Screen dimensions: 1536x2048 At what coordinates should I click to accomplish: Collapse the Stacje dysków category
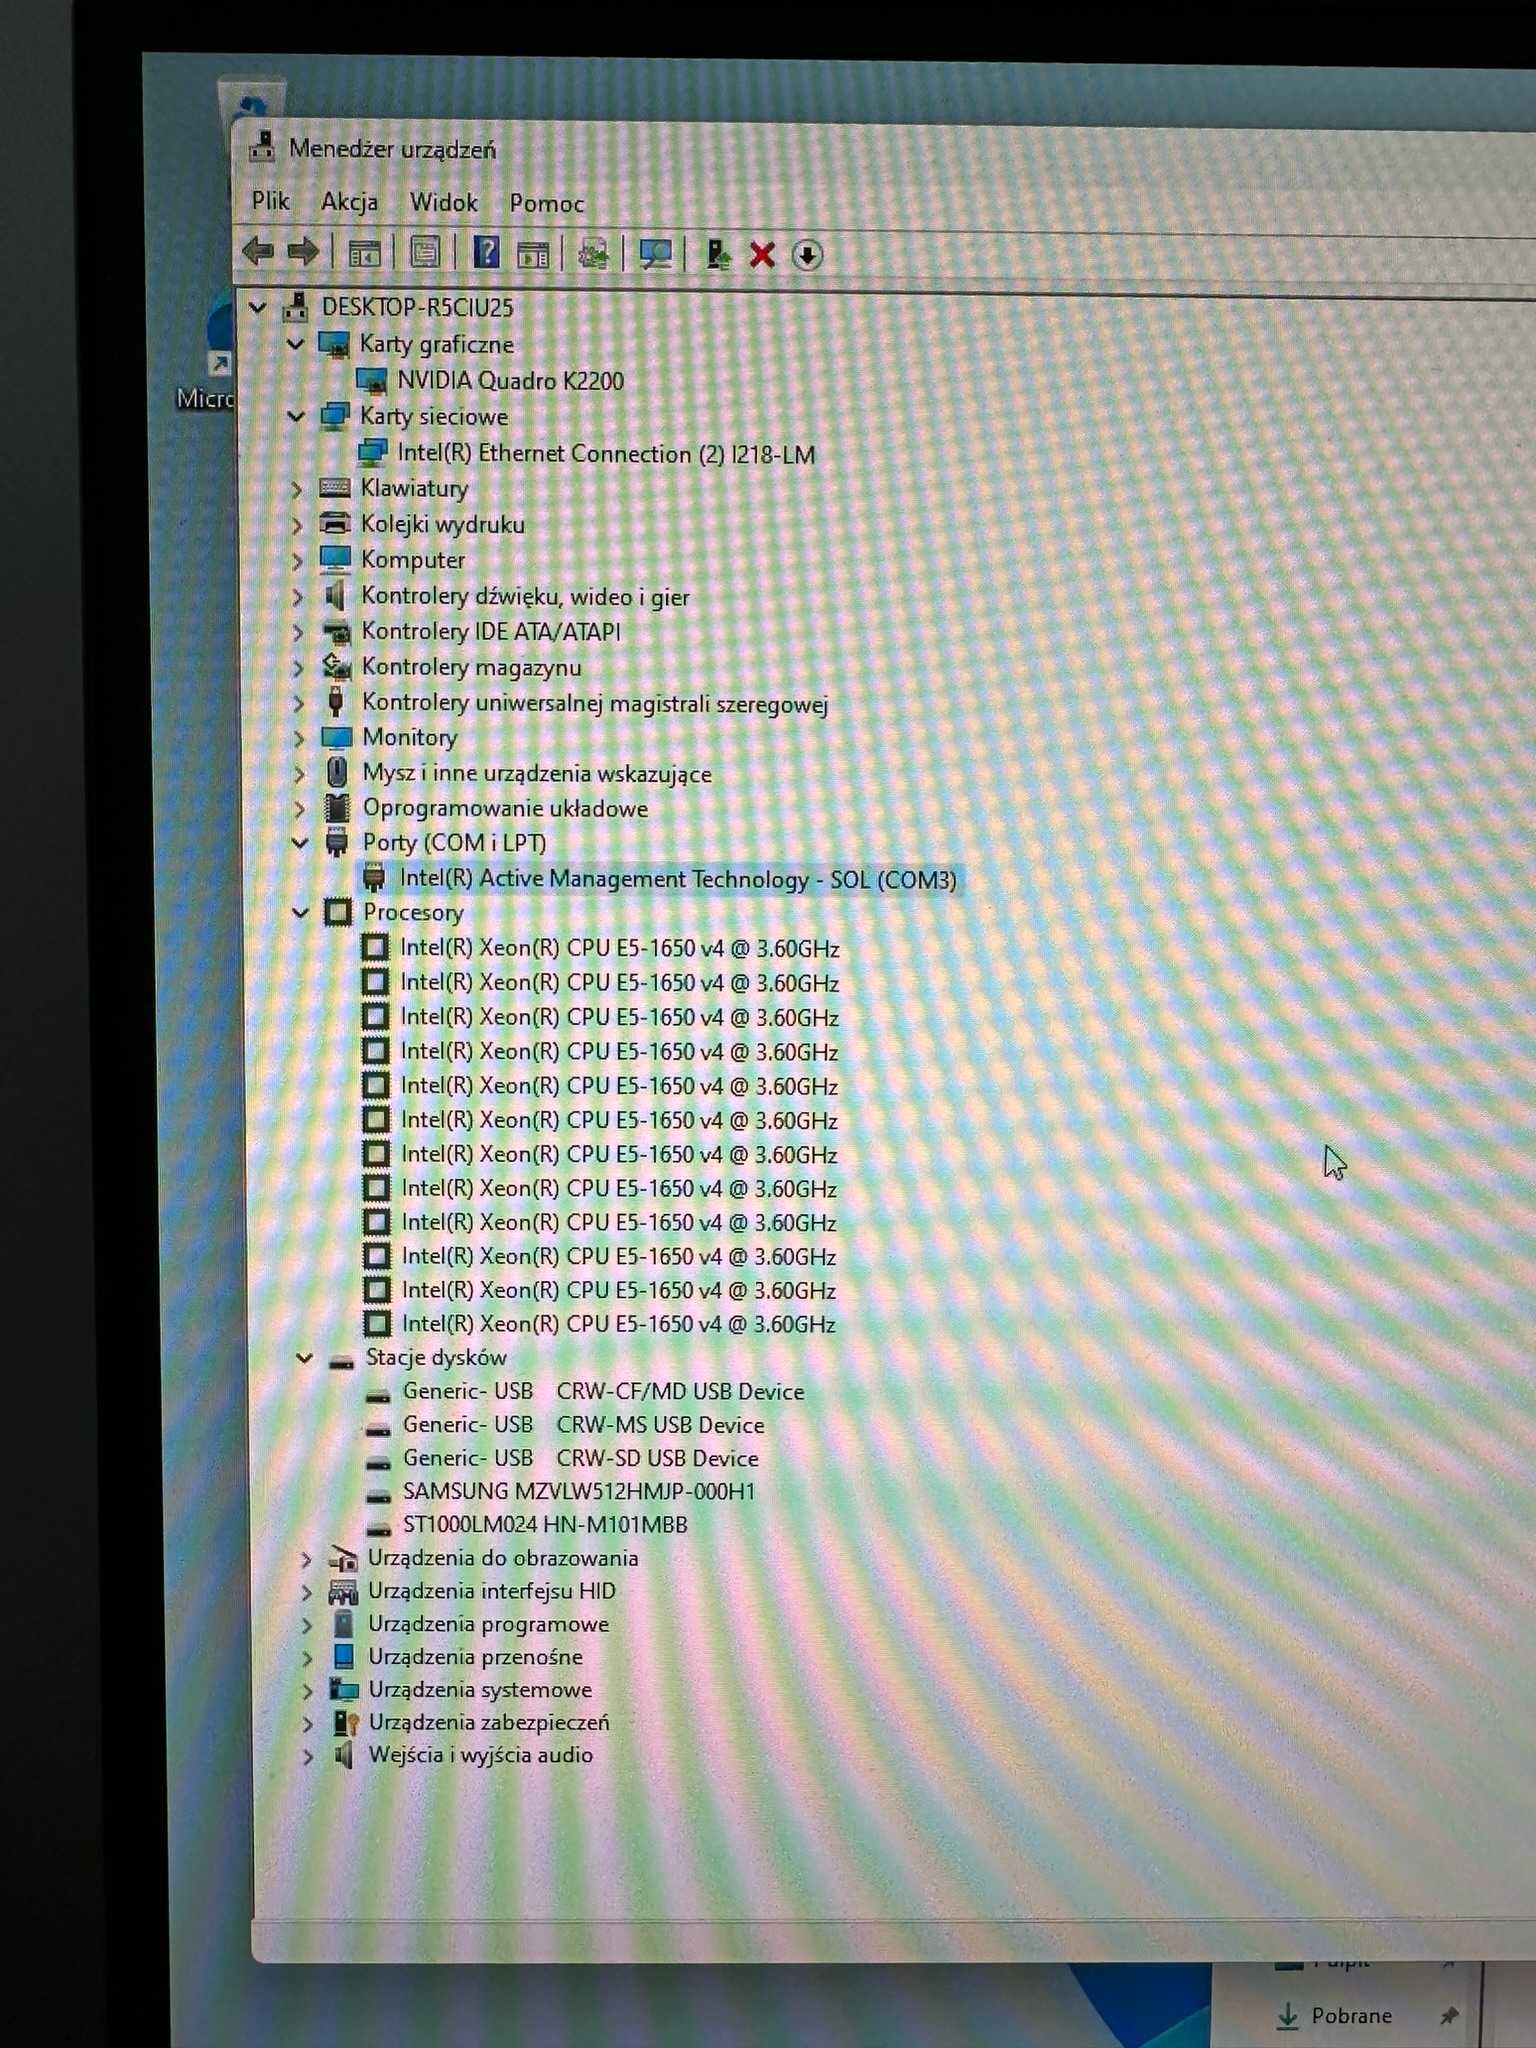tap(304, 1358)
